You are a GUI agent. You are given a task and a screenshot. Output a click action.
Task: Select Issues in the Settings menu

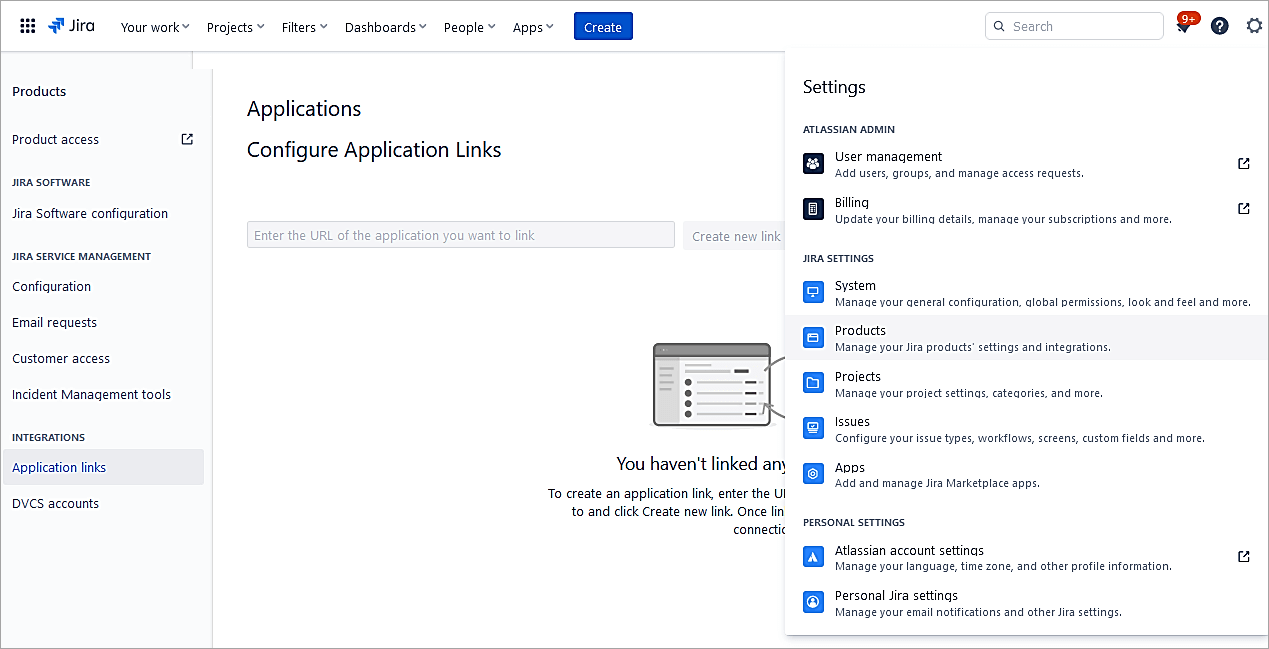[852, 422]
